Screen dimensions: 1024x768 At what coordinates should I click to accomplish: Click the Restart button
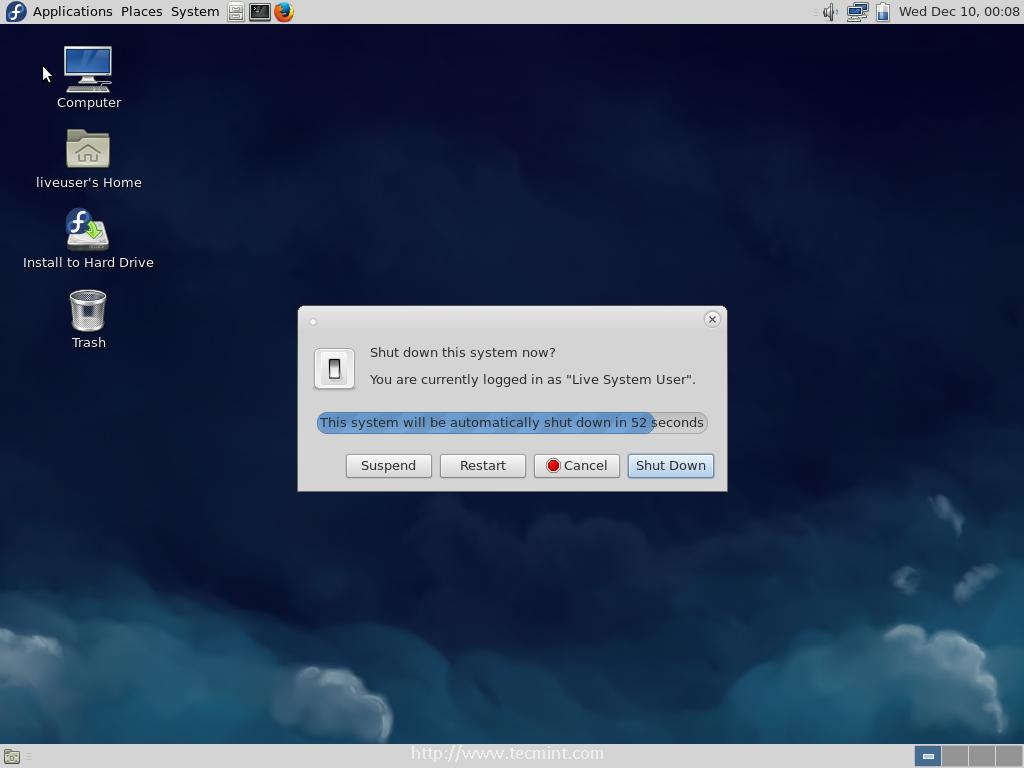[483, 466]
